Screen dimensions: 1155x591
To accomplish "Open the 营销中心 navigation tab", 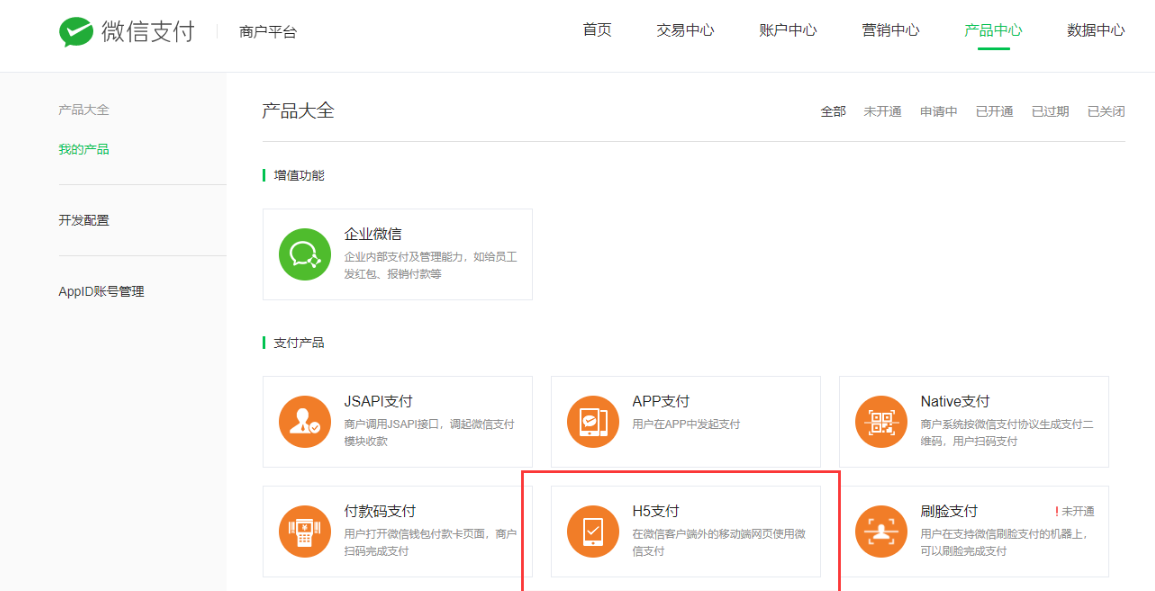I will click(x=891, y=31).
